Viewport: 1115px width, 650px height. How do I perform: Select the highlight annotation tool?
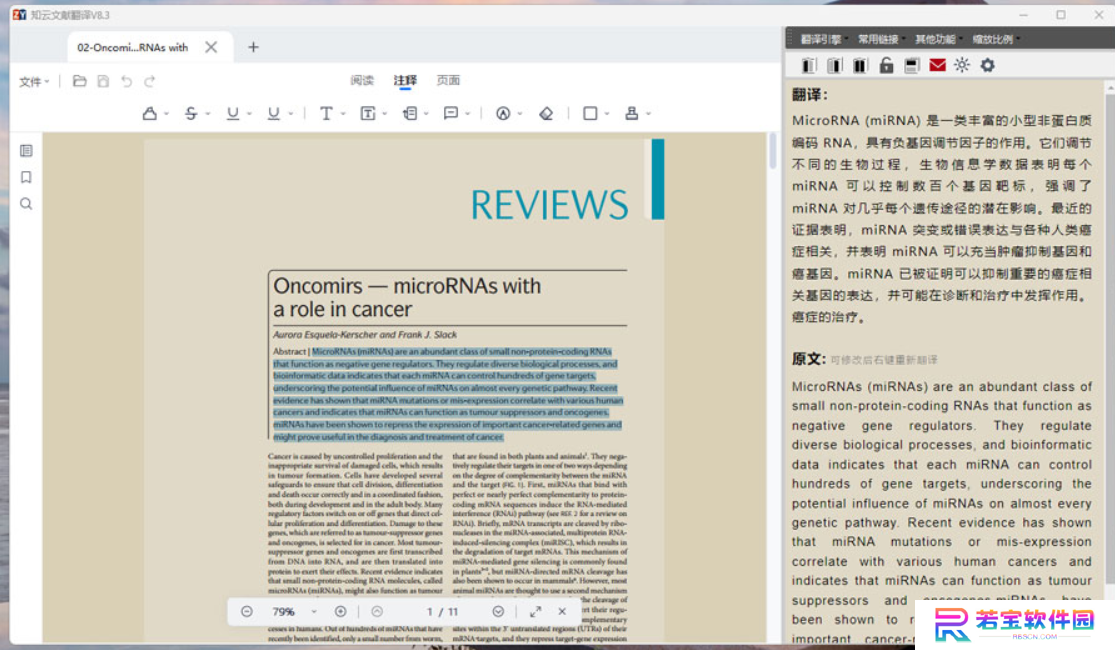[149, 113]
